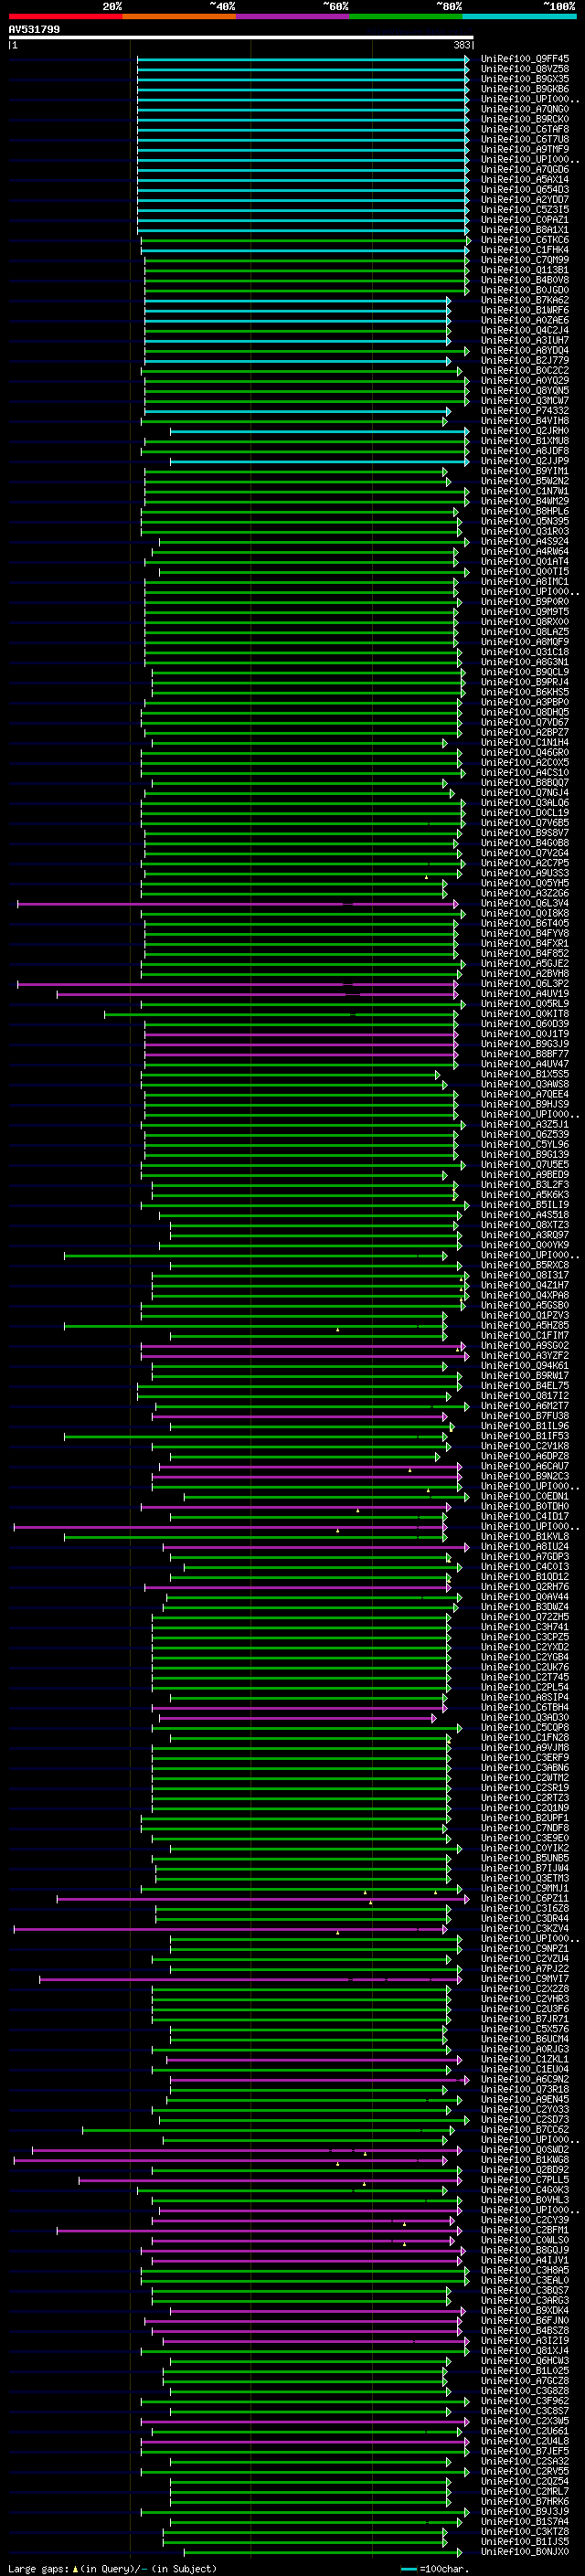
Task: Click the white AV531799 query length bar
Action: 241,37
